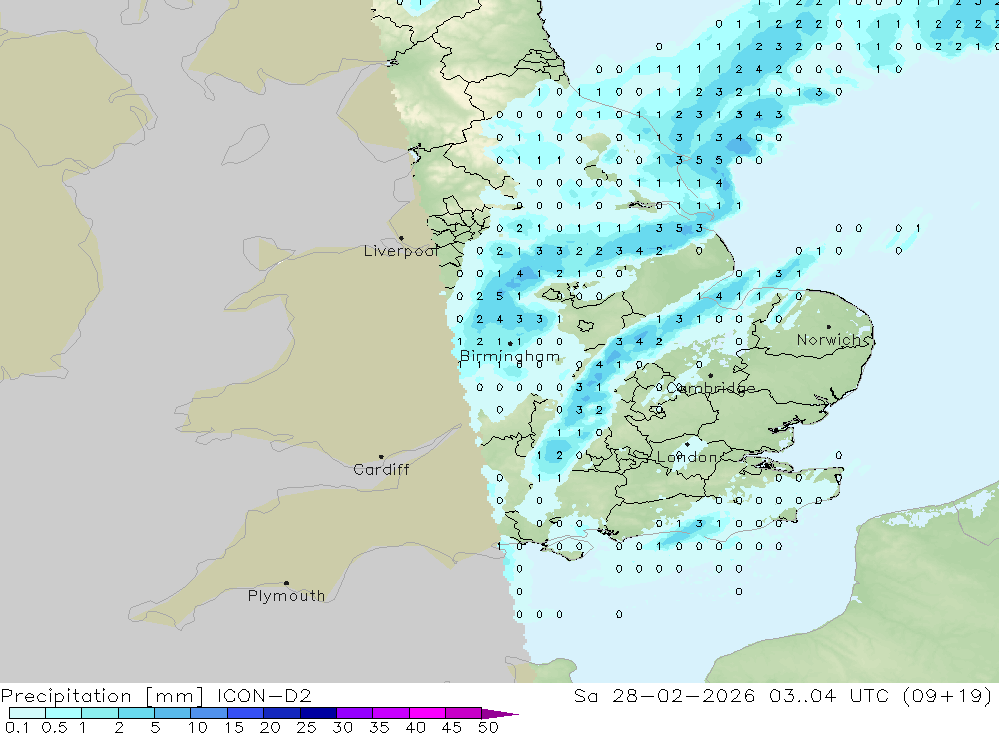Click the Norwich city marker dot
Screen dimensions: 1000x733
coord(828,327)
